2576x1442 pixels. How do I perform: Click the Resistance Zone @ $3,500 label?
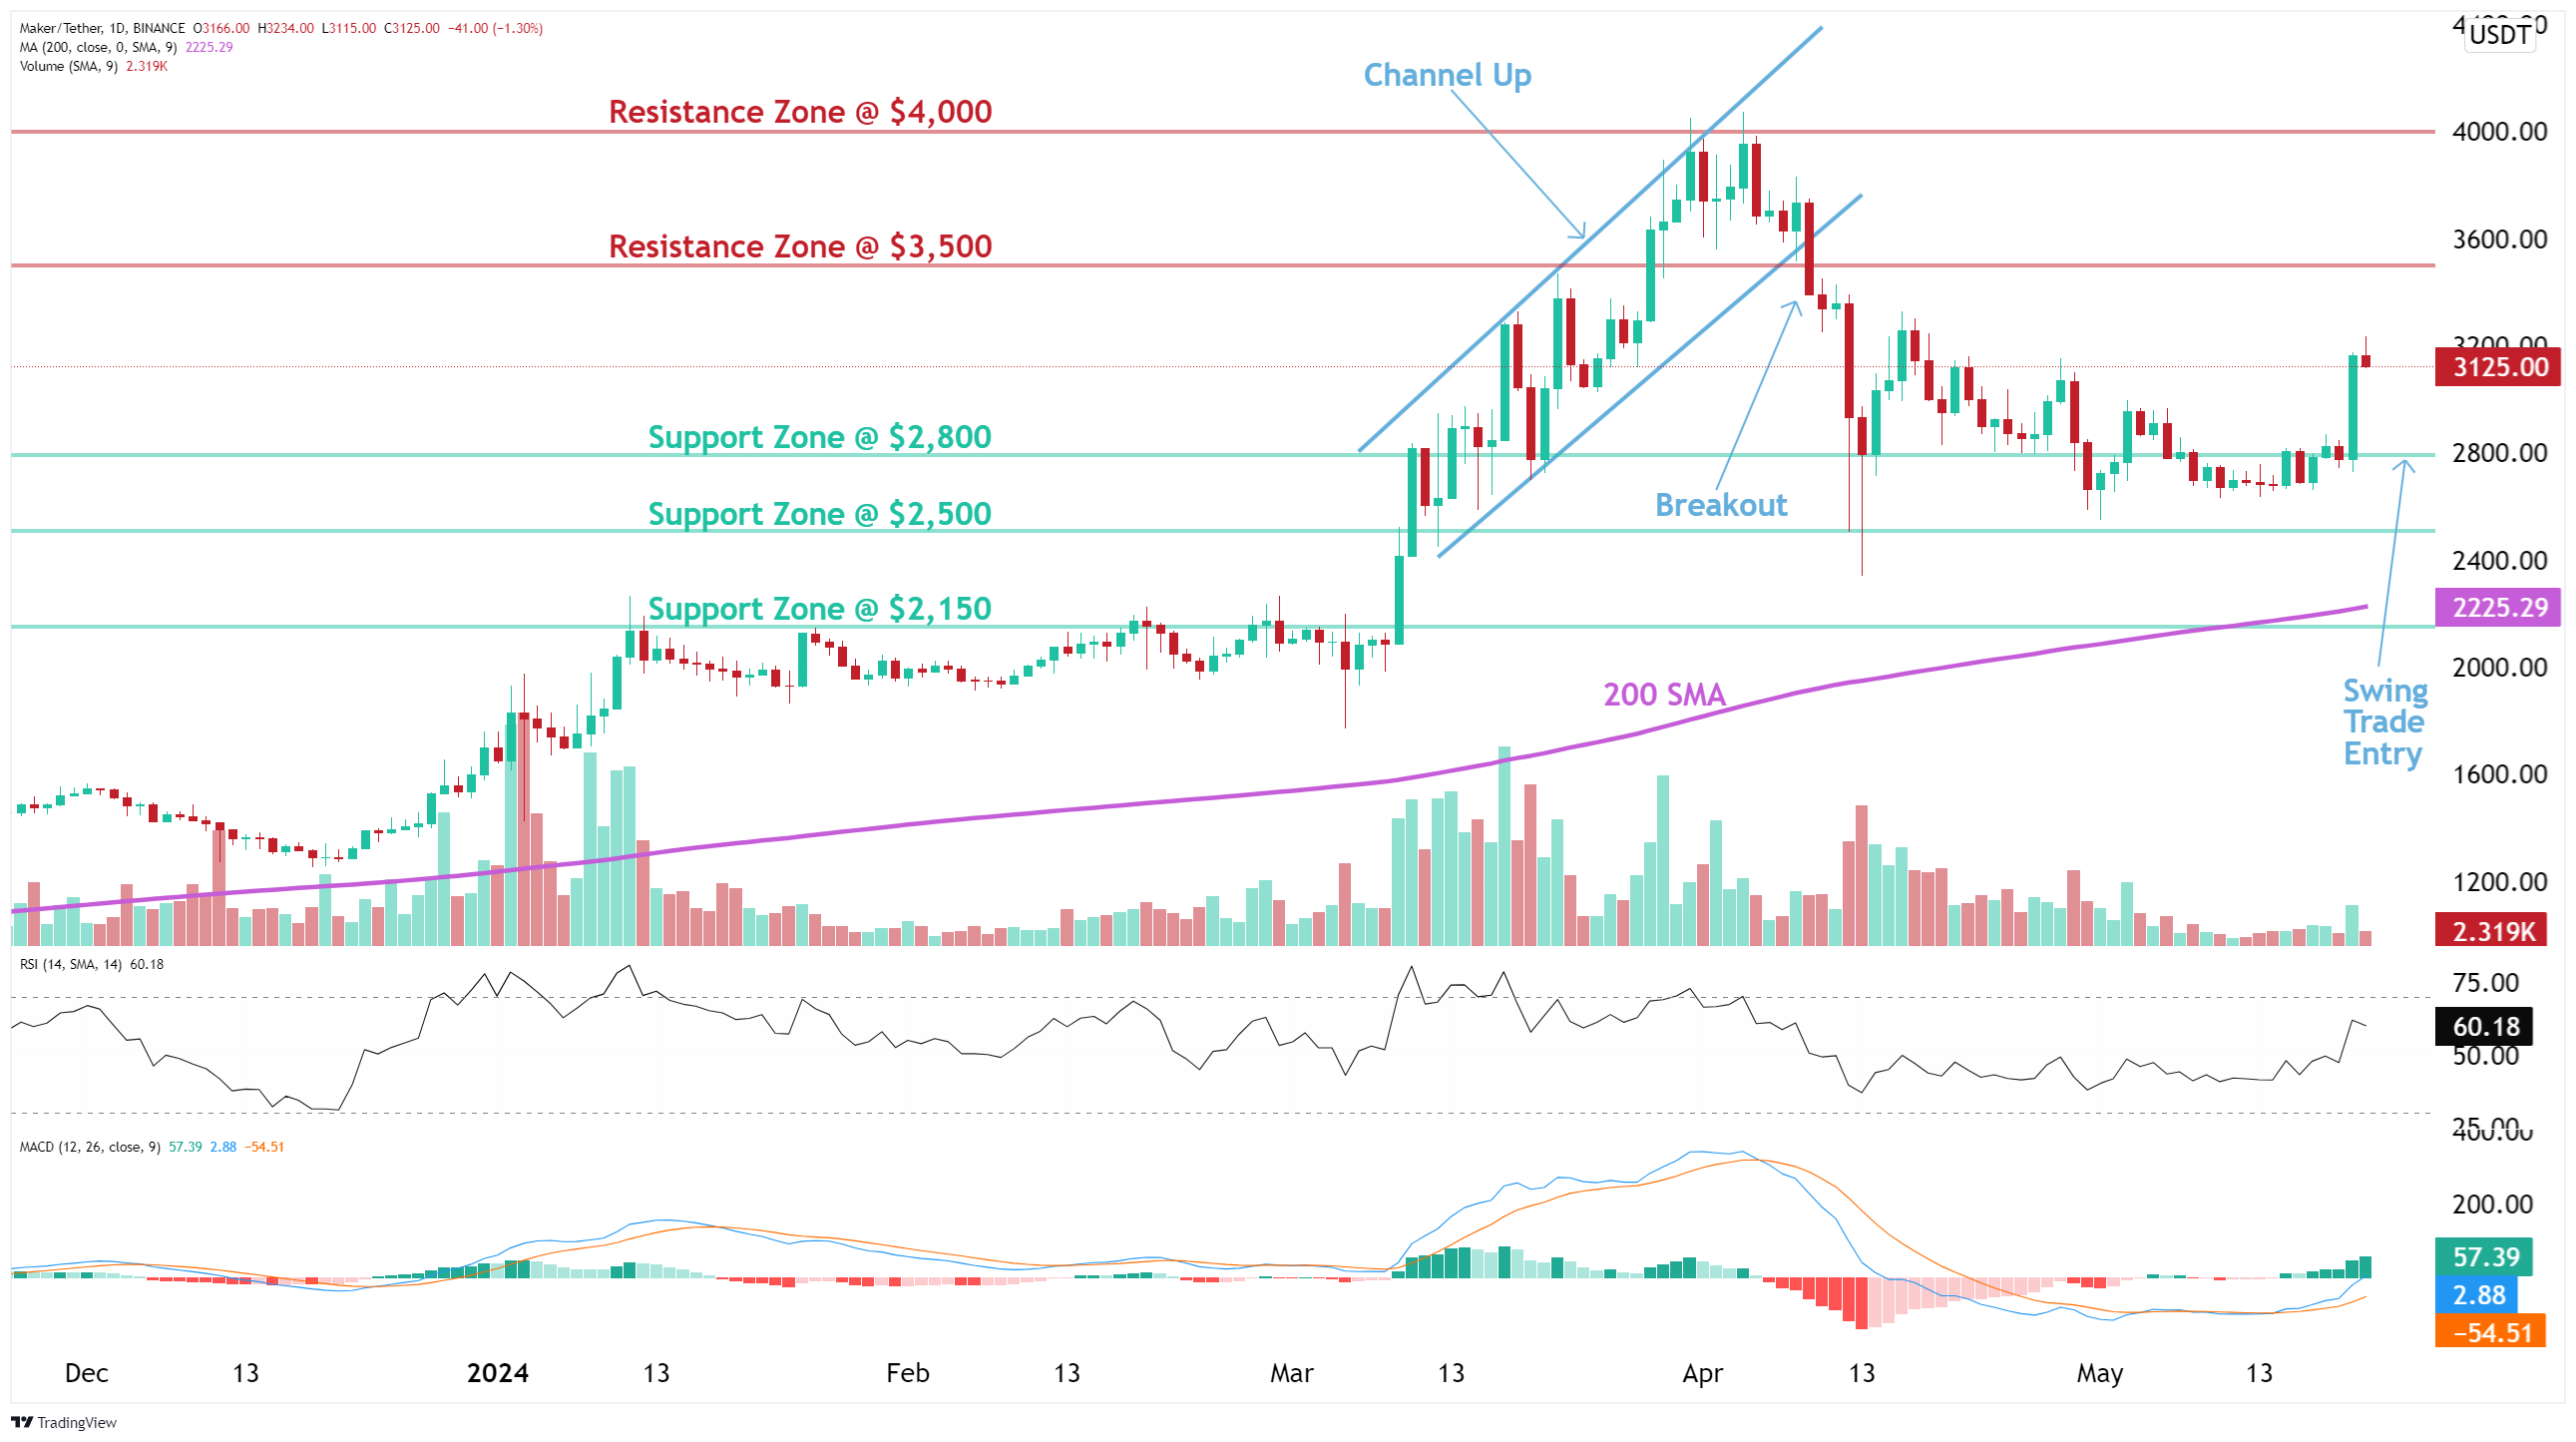(x=800, y=246)
